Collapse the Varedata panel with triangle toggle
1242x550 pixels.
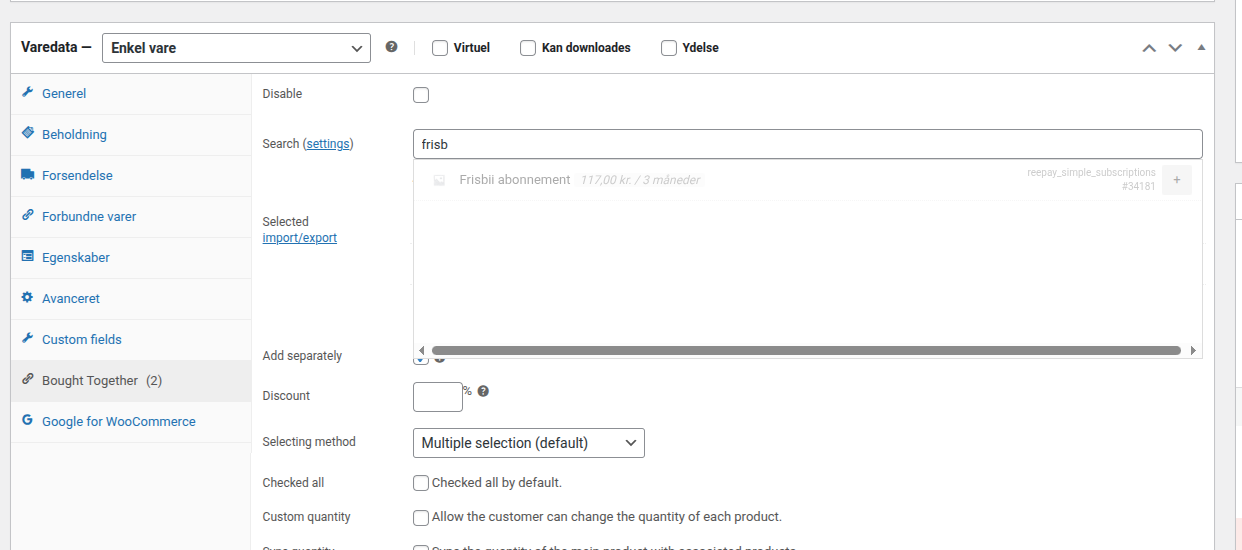[x=1201, y=48]
